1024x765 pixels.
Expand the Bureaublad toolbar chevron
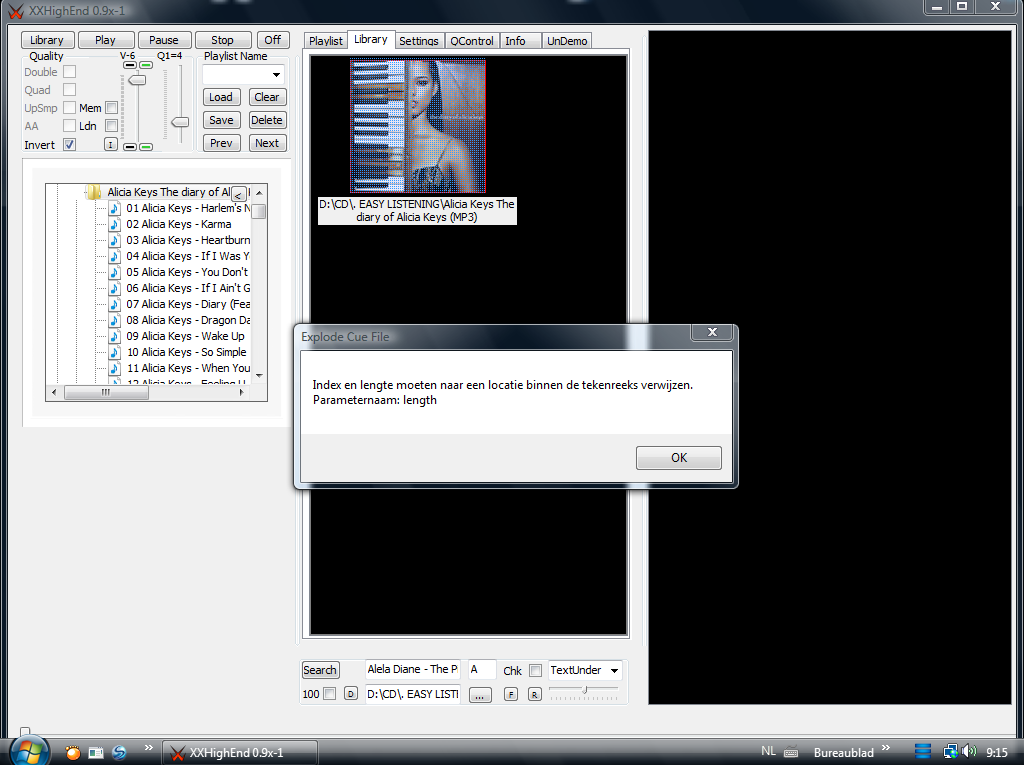click(886, 747)
